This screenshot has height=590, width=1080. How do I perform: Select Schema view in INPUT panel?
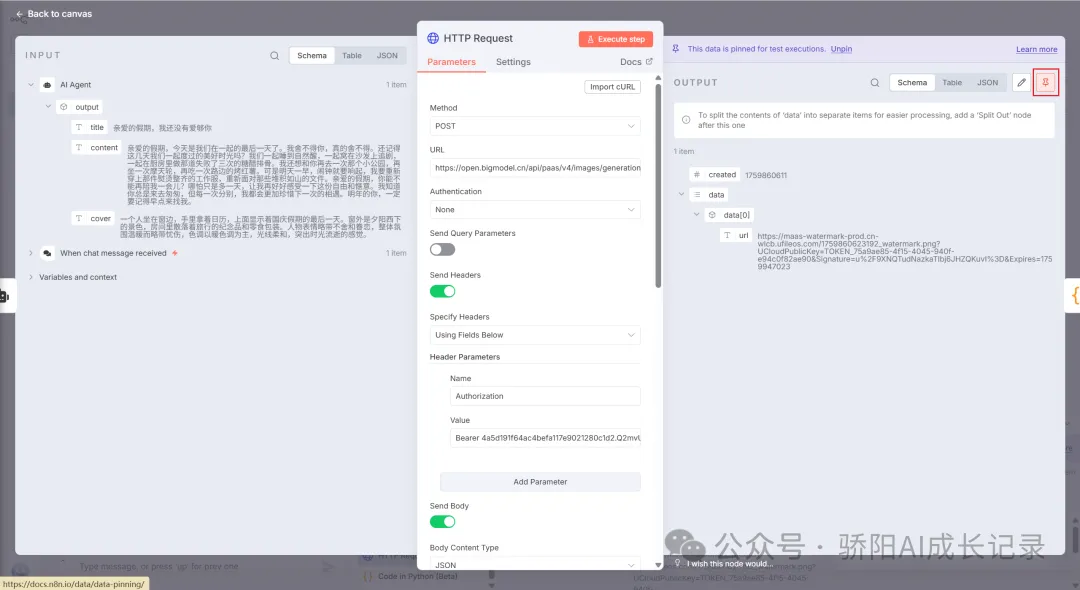coord(312,56)
